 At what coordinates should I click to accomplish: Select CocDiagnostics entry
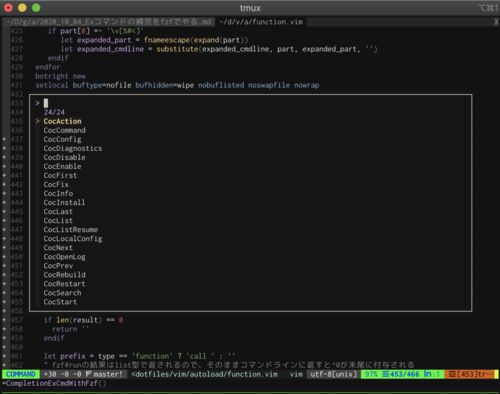[73, 148]
